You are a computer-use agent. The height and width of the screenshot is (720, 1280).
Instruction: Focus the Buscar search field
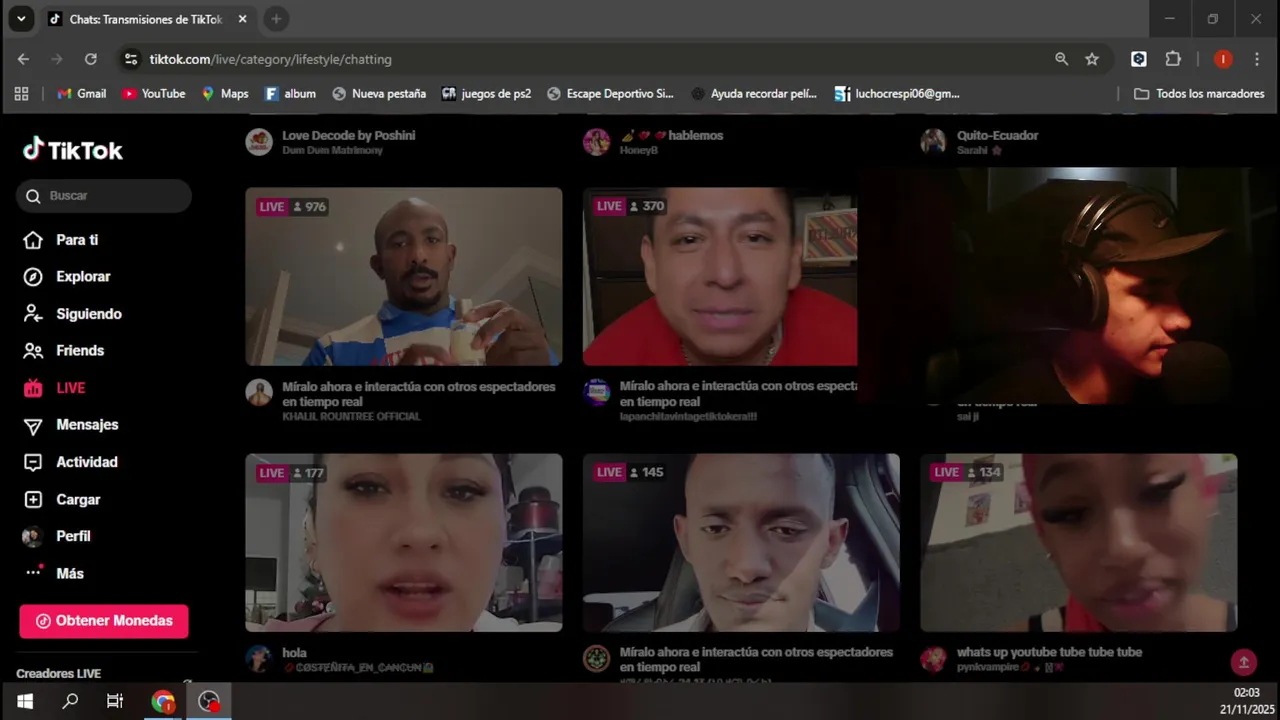pyautogui.click(x=104, y=196)
